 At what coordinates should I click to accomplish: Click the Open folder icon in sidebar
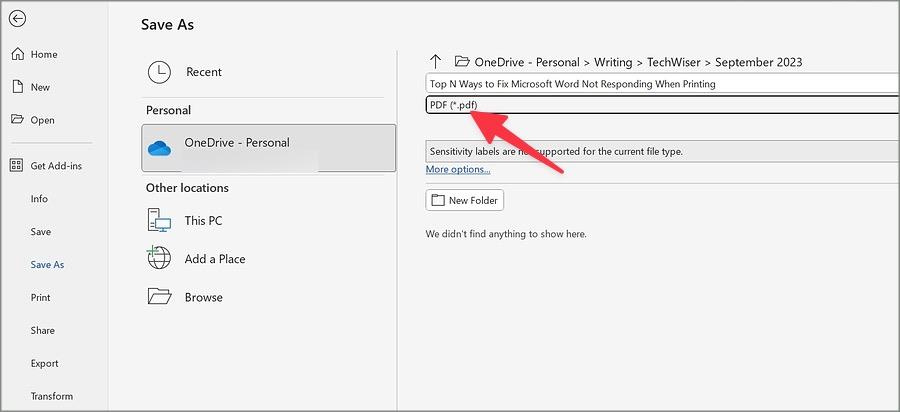tap(18, 119)
